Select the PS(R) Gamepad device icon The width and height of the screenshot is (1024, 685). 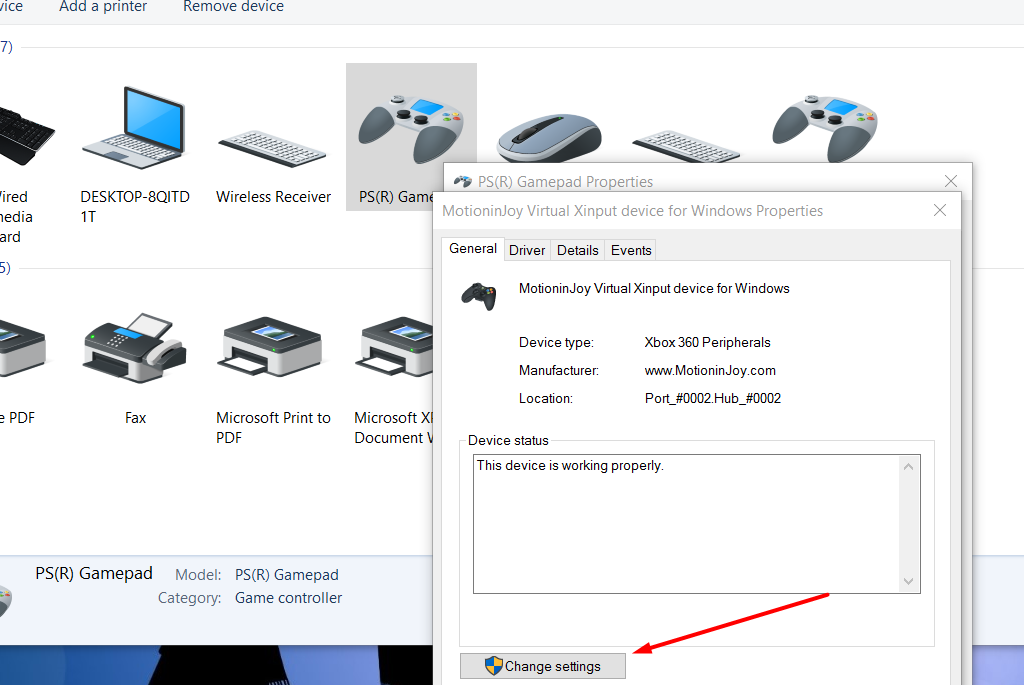(x=411, y=128)
